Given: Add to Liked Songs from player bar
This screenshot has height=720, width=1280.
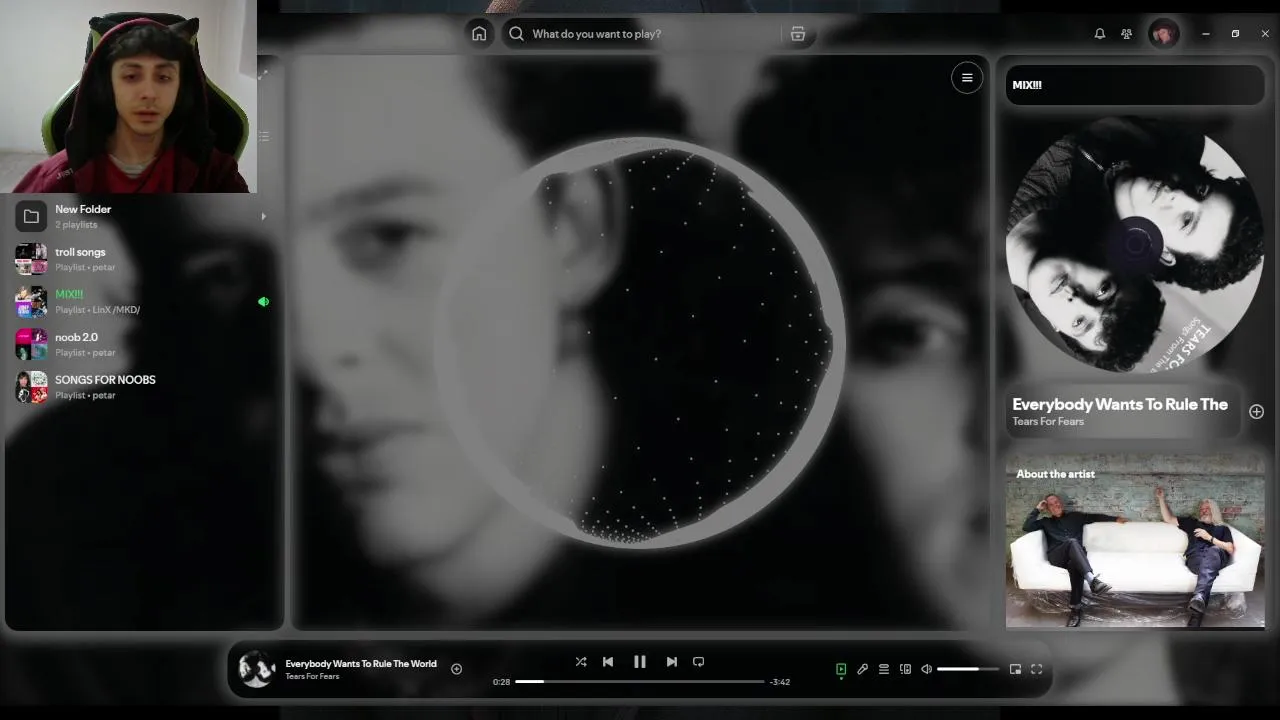Looking at the screenshot, I should 456,669.
